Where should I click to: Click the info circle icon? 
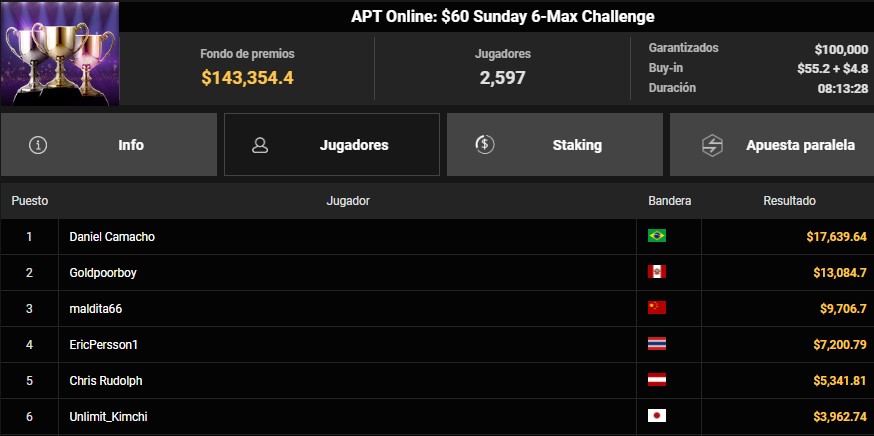click(38, 145)
